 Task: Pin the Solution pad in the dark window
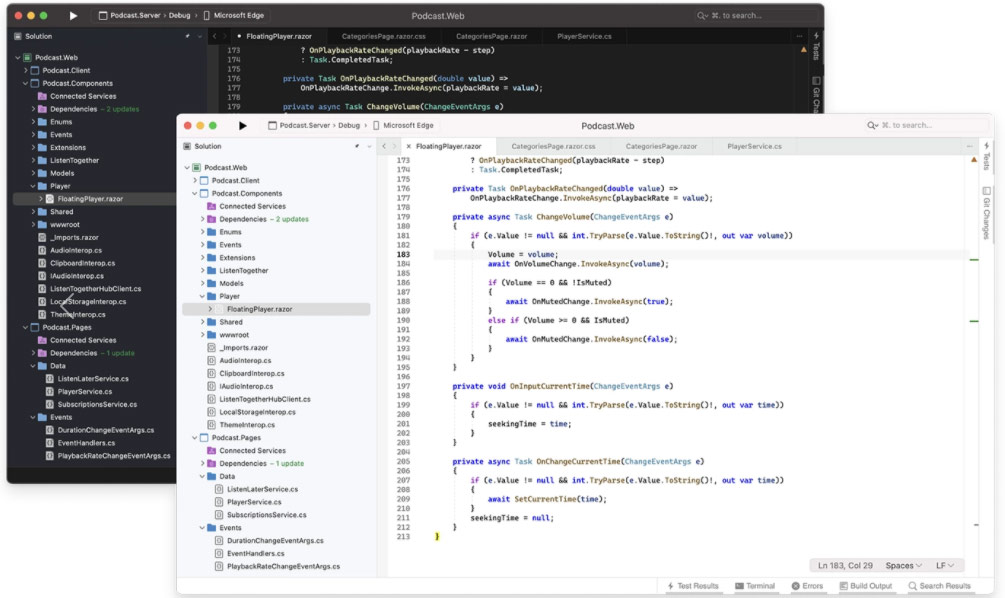click(188, 37)
